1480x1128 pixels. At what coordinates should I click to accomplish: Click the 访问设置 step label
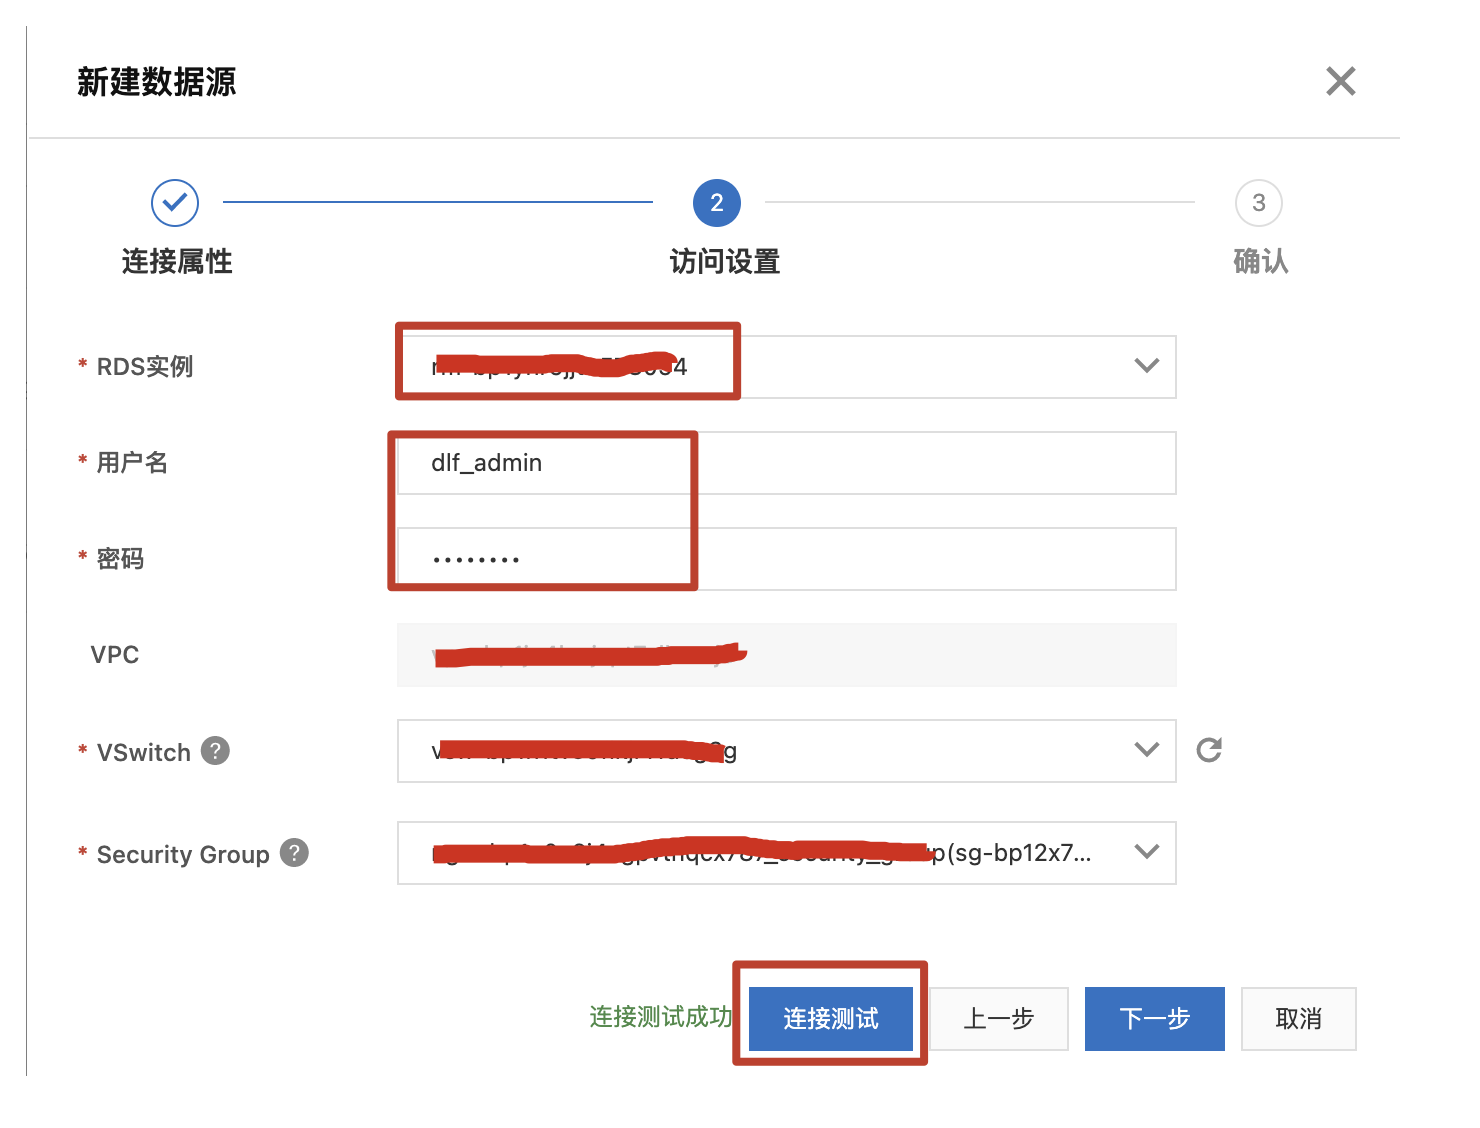point(725,262)
